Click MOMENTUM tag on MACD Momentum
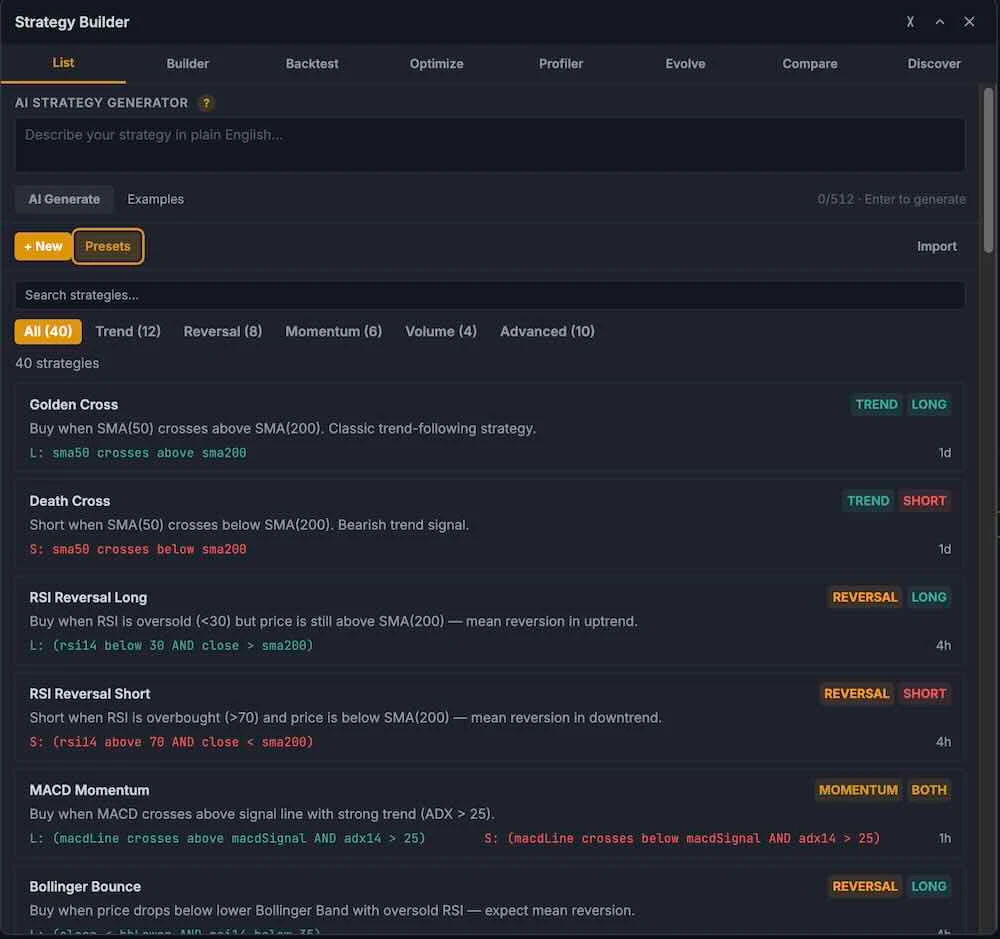Screen dimensions: 1000x939 click(858, 790)
